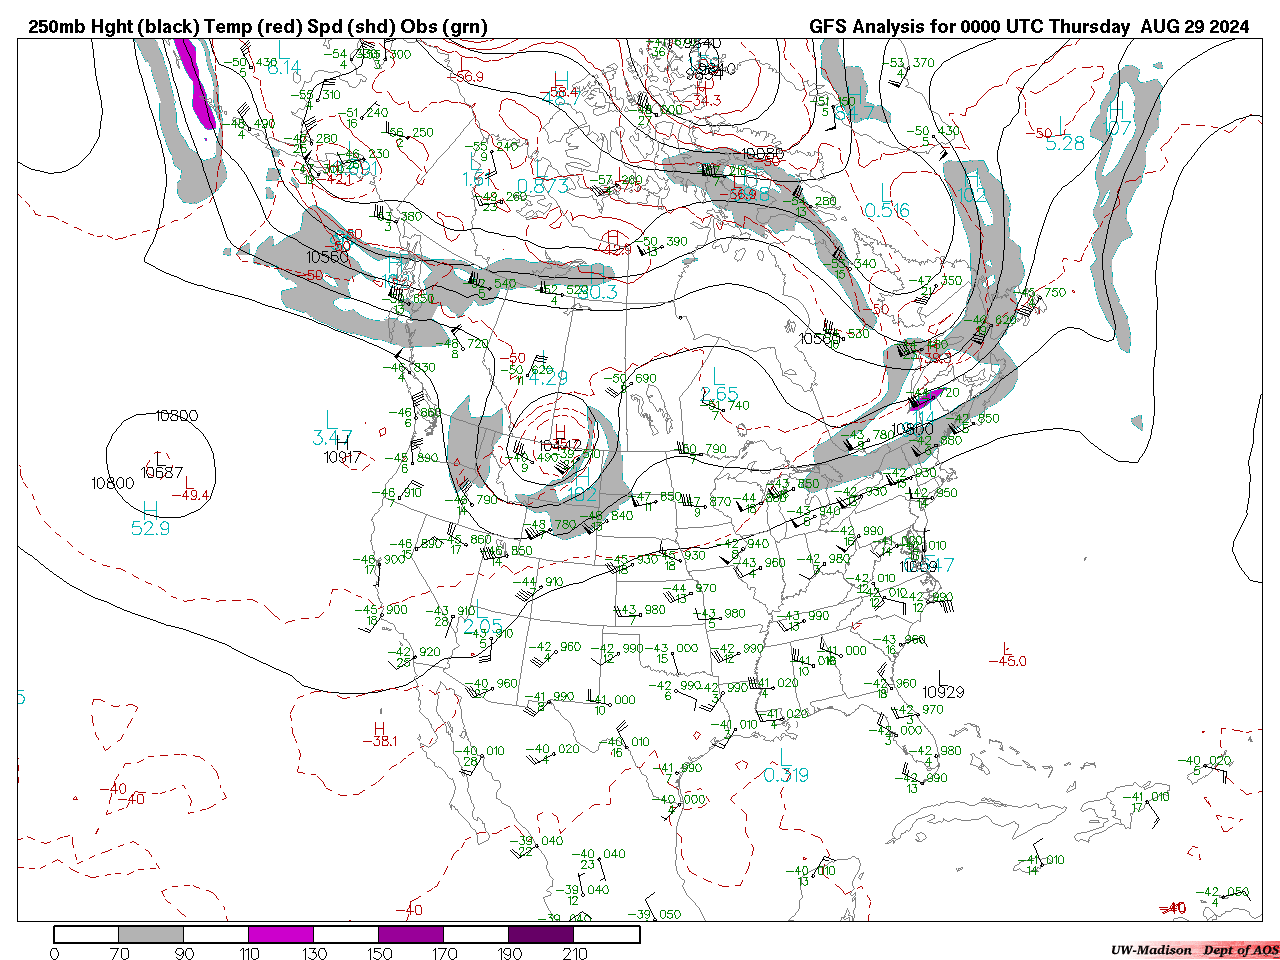Click the magenta 110–130 speed legend swatch

coord(281,934)
